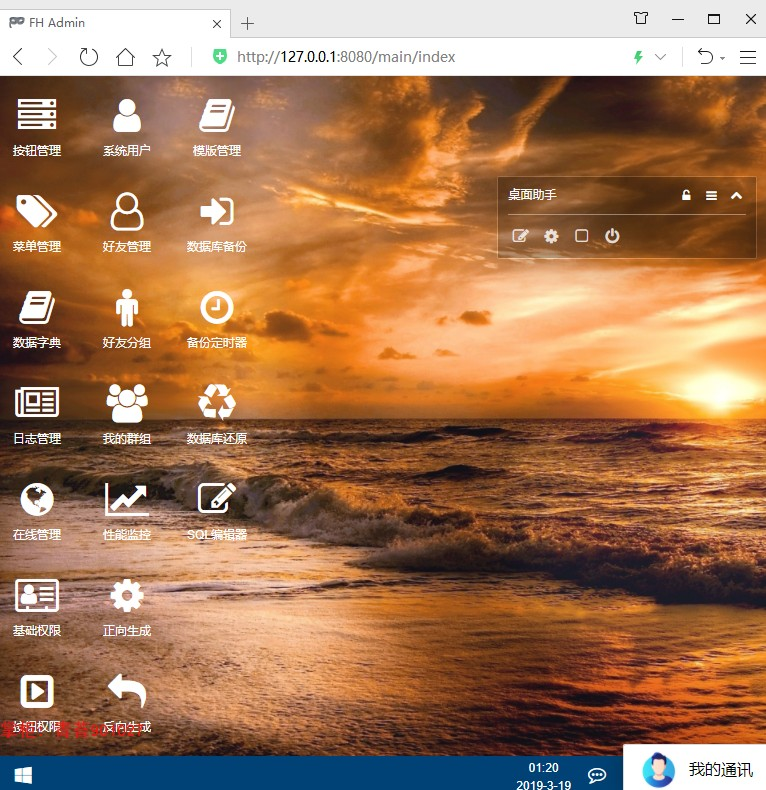The width and height of the screenshot is (766, 790).
Task: Click the power icon in 桌面助手 panel
Action: tap(612, 236)
